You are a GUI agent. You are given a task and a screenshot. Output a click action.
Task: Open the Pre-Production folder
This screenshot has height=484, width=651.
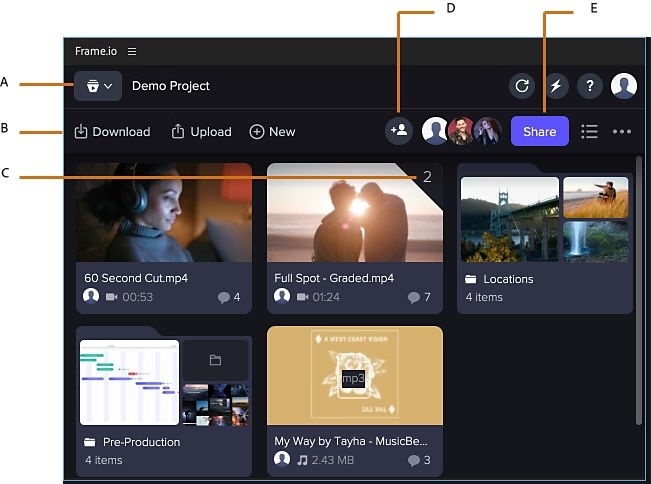point(164,401)
